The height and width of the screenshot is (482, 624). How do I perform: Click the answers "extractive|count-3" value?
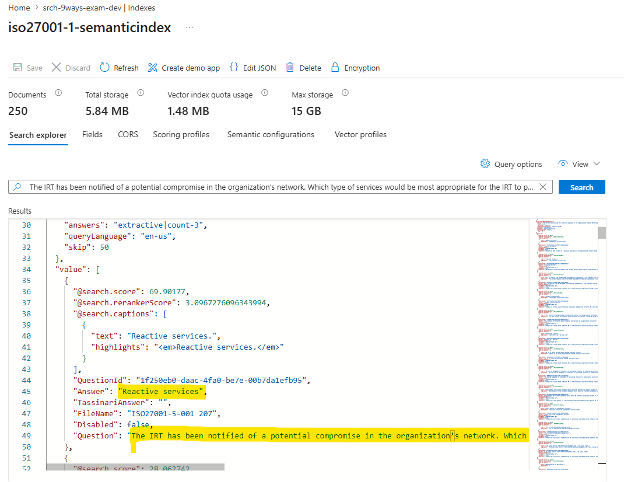coord(158,225)
